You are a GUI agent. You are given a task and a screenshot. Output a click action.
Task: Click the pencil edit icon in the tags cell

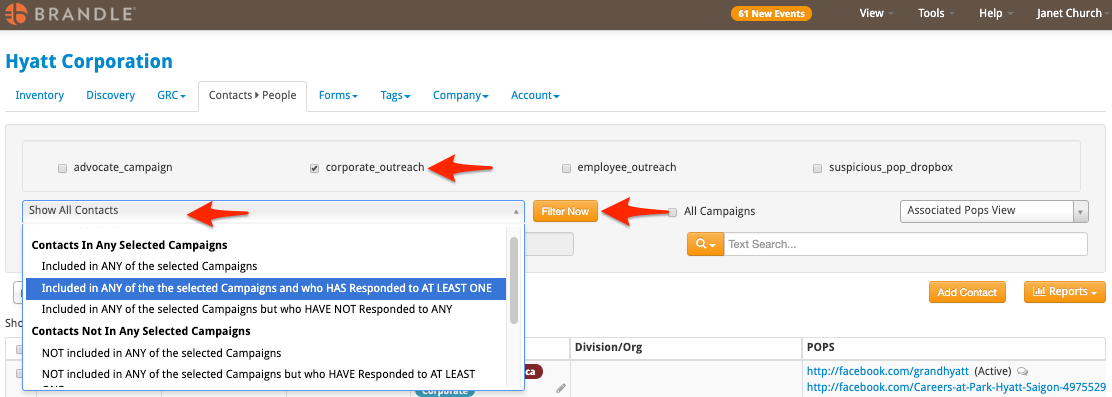coord(561,388)
